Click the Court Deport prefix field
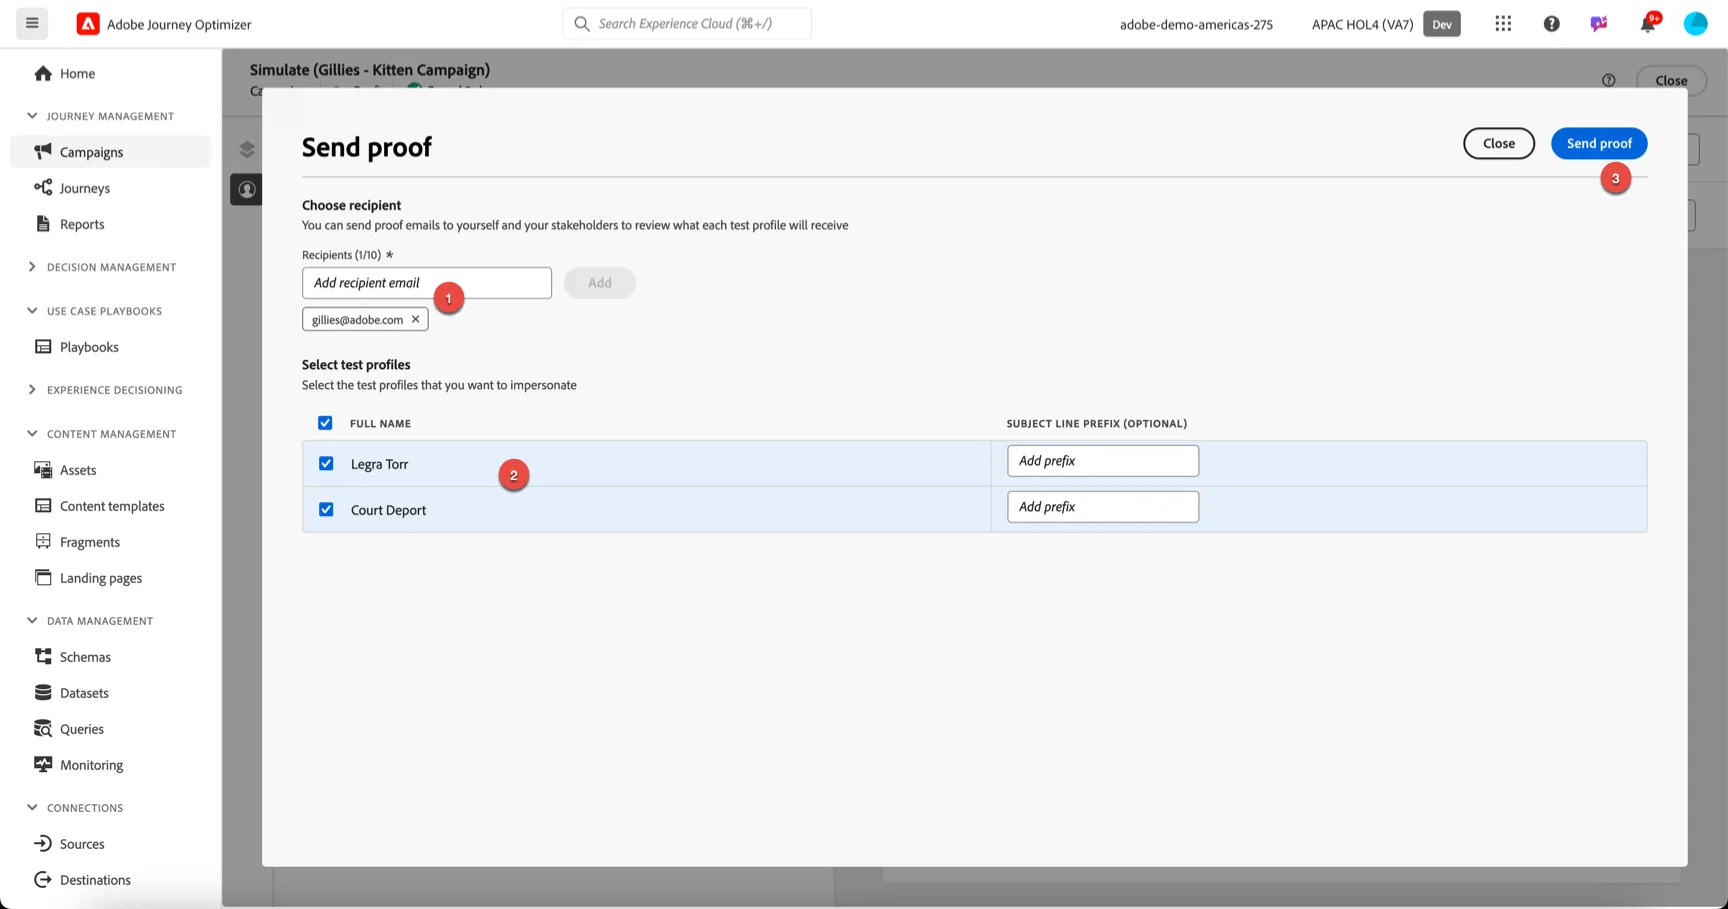 click(x=1103, y=507)
